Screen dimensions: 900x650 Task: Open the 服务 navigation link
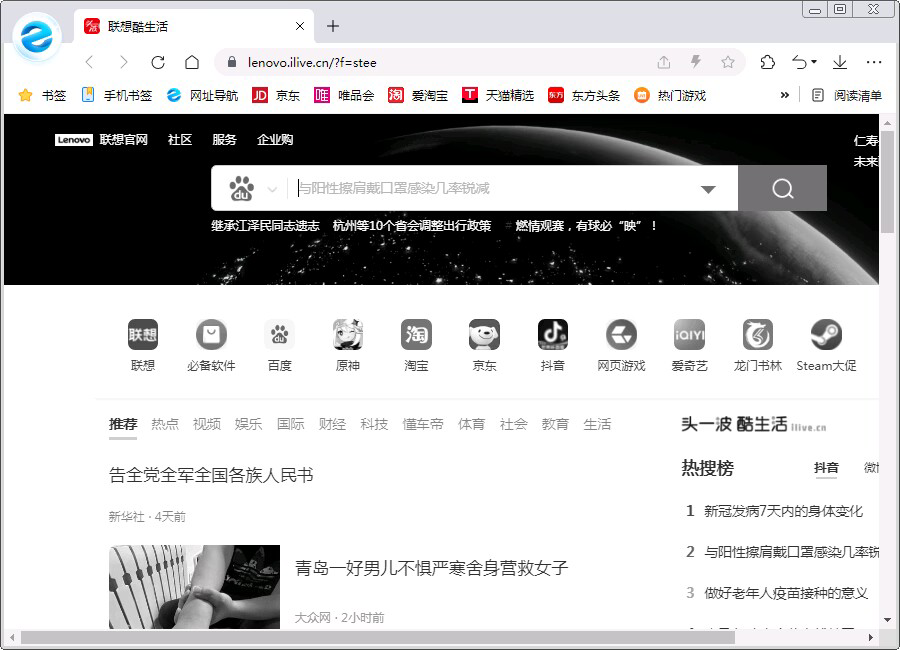coord(224,140)
